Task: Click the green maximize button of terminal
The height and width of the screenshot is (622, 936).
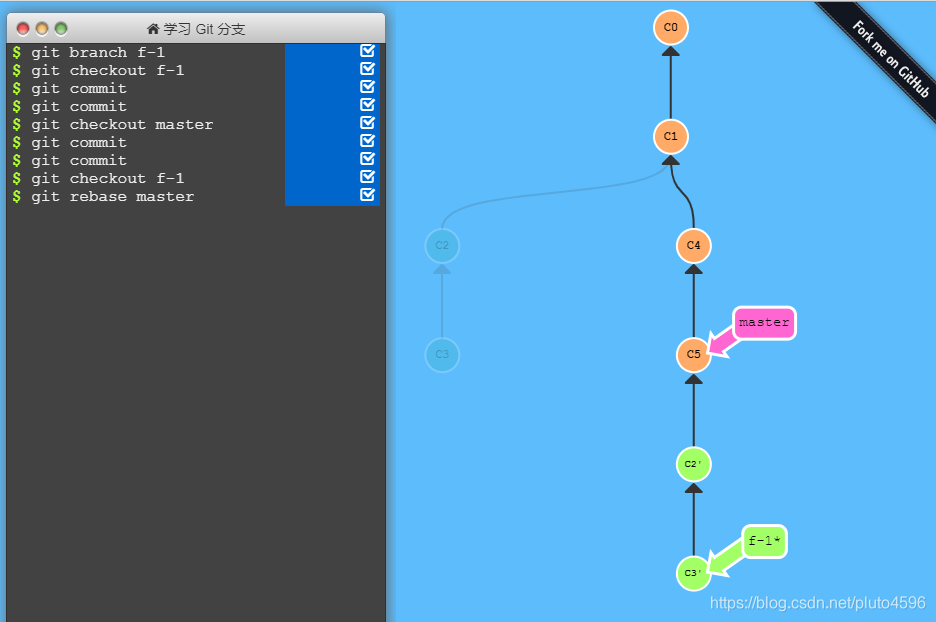Action: coord(61,28)
